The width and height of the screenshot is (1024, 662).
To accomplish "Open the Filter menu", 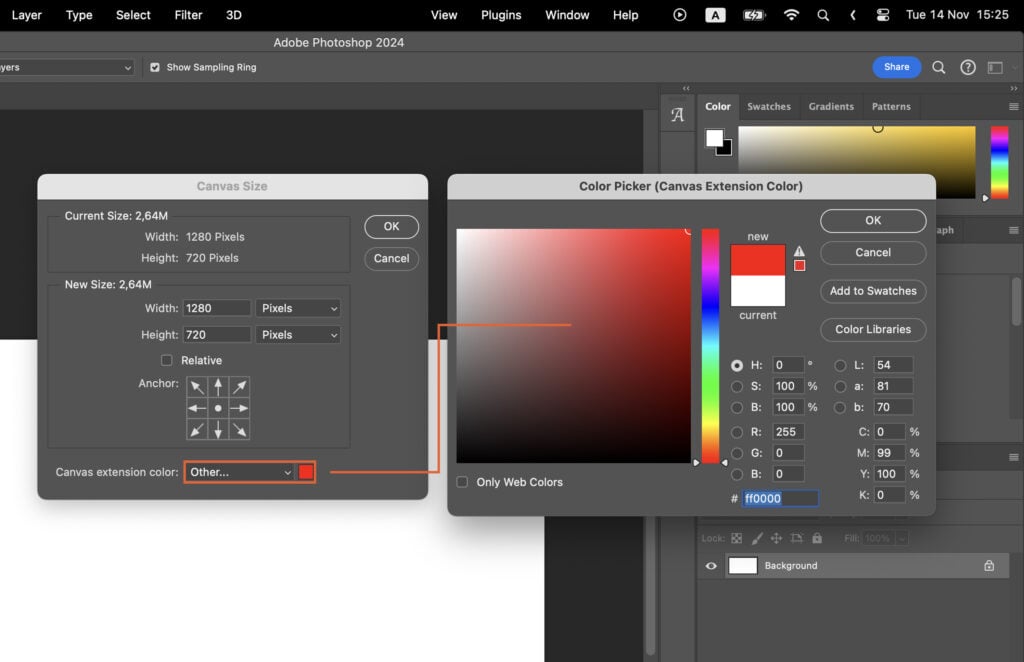I will click(x=187, y=15).
